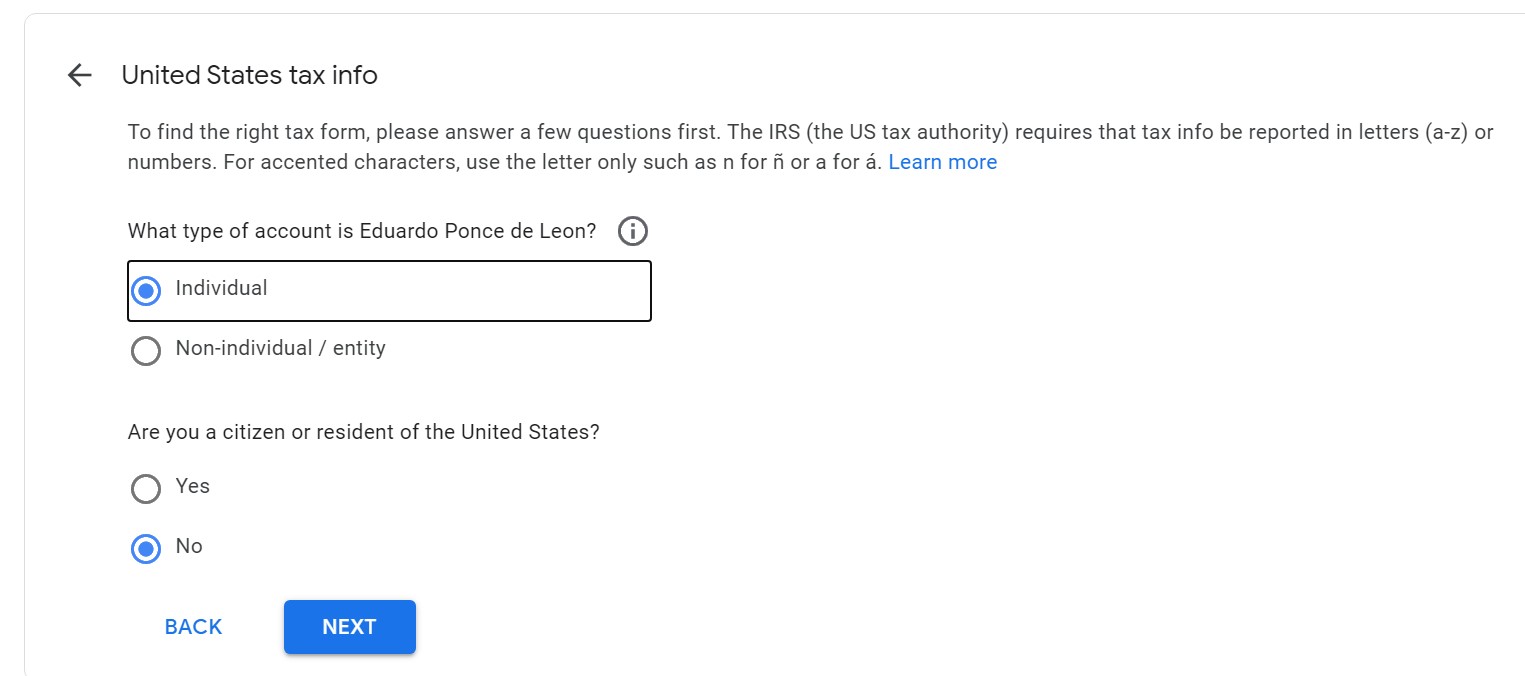Image resolution: width=1525 pixels, height=676 pixels.
Task: Click the BACK text button
Action: pyautogui.click(x=193, y=627)
